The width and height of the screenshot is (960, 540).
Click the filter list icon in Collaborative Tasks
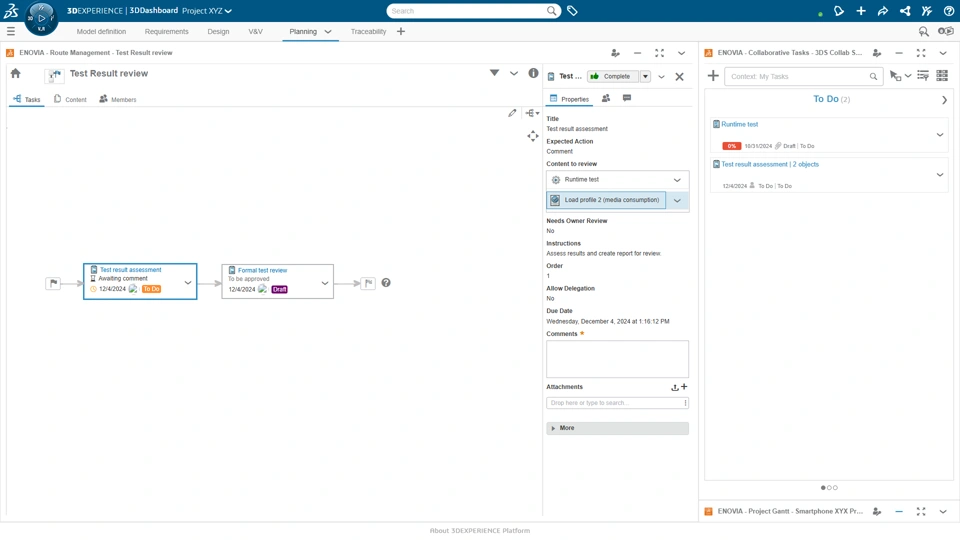point(923,76)
